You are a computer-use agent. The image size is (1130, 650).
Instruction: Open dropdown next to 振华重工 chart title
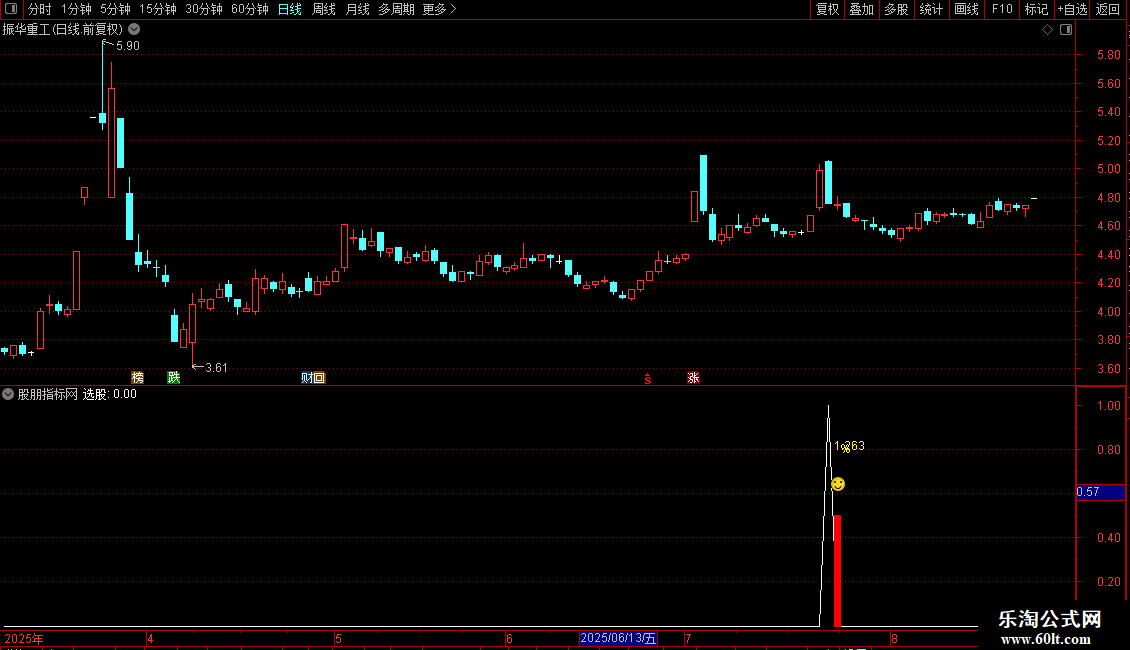(x=134, y=30)
